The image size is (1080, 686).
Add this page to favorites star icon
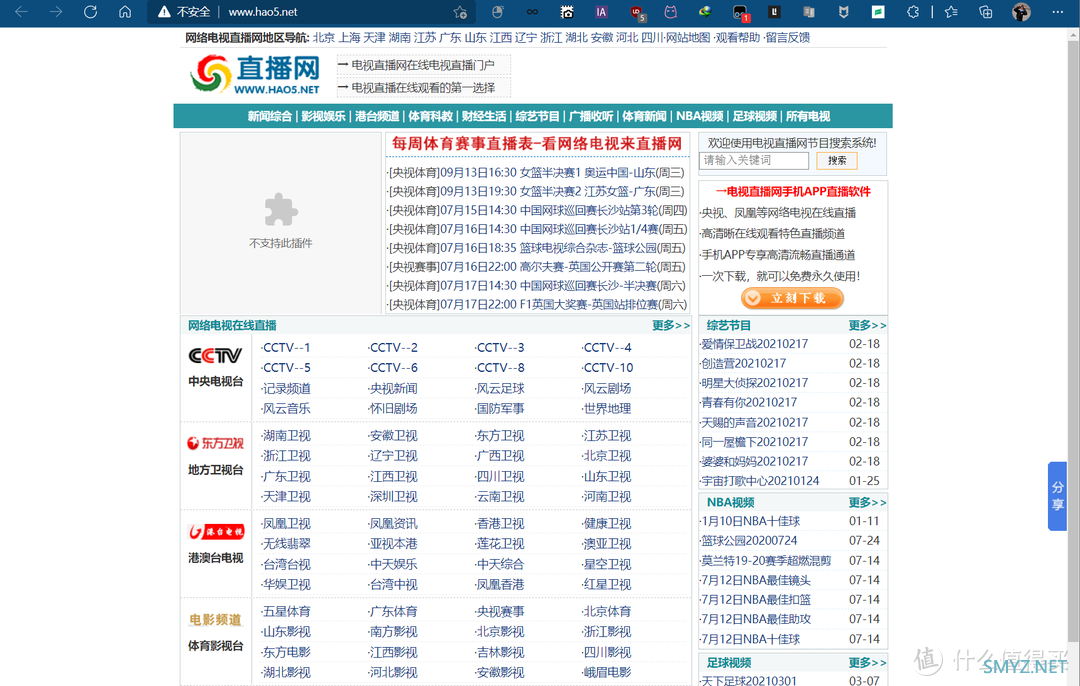click(460, 12)
